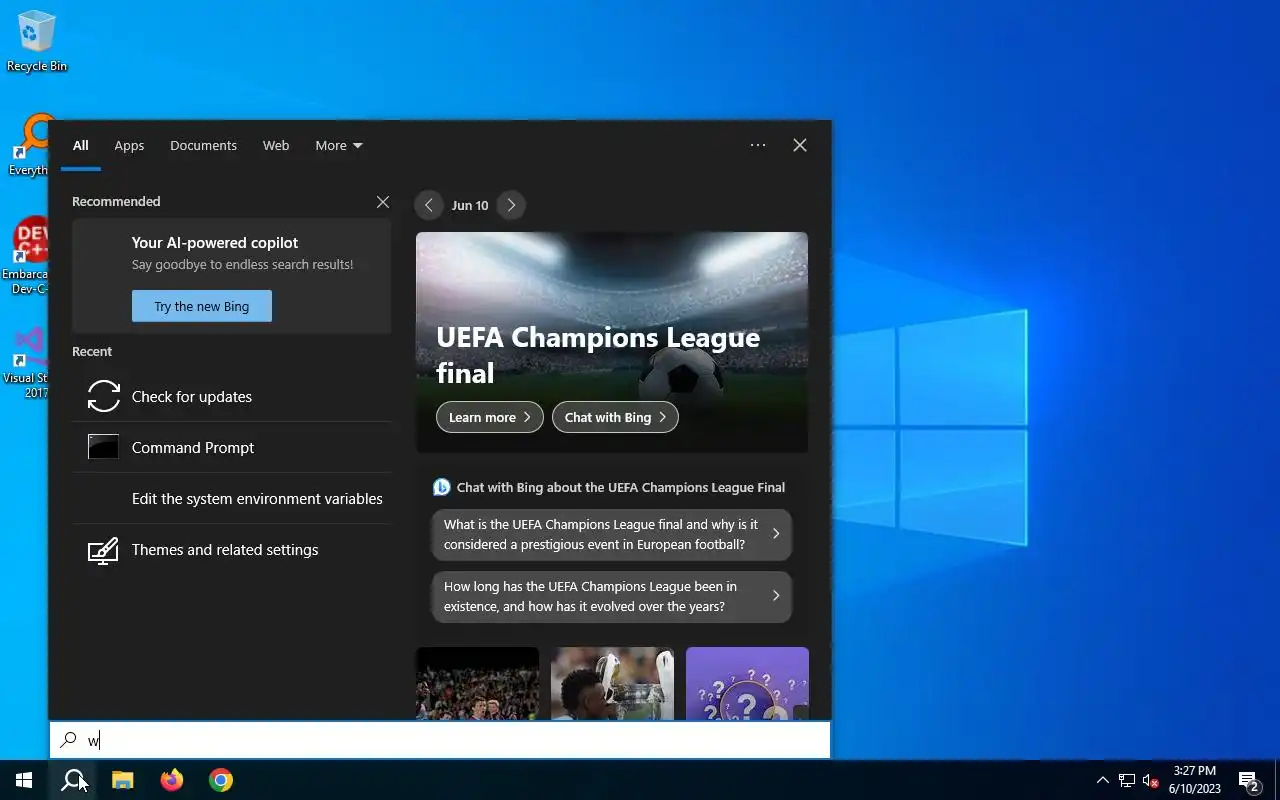1280x800 pixels.
Task: Open the Recycle Bin desktop icon
Action: pos(37,42)
